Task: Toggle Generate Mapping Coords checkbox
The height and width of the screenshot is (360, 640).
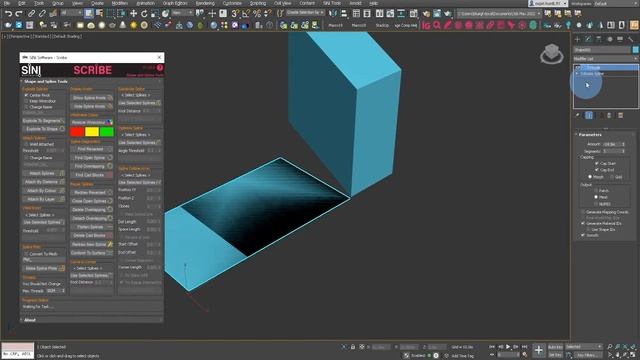Action: [583, 212]
